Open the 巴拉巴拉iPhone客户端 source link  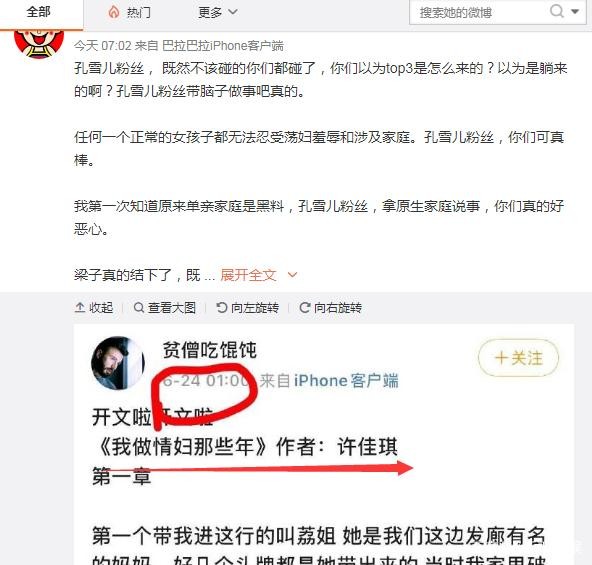[x=223, y=46]
